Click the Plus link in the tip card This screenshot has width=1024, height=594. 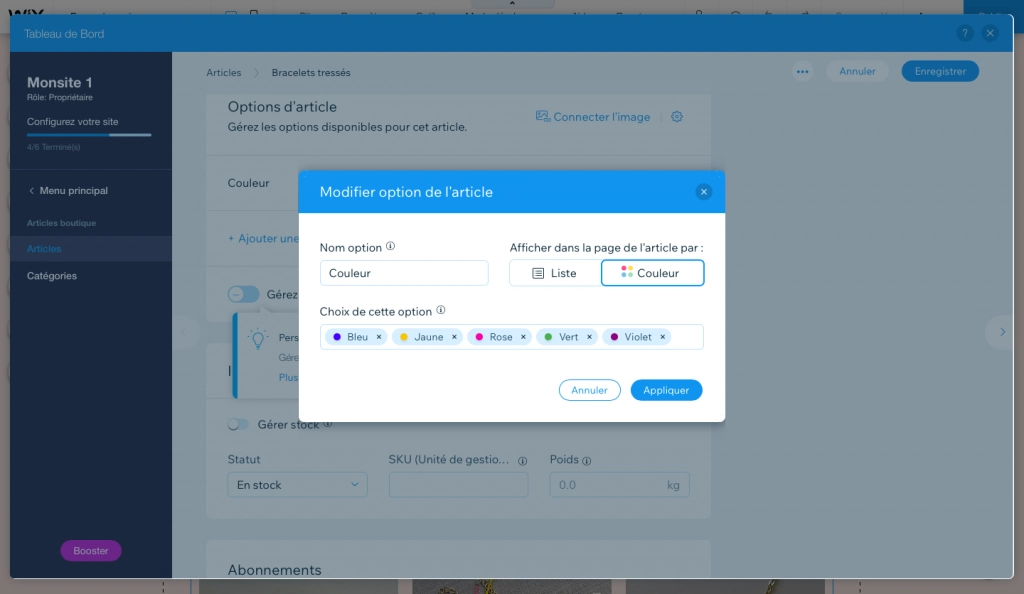pyautogui.click(x=288, y=377)
